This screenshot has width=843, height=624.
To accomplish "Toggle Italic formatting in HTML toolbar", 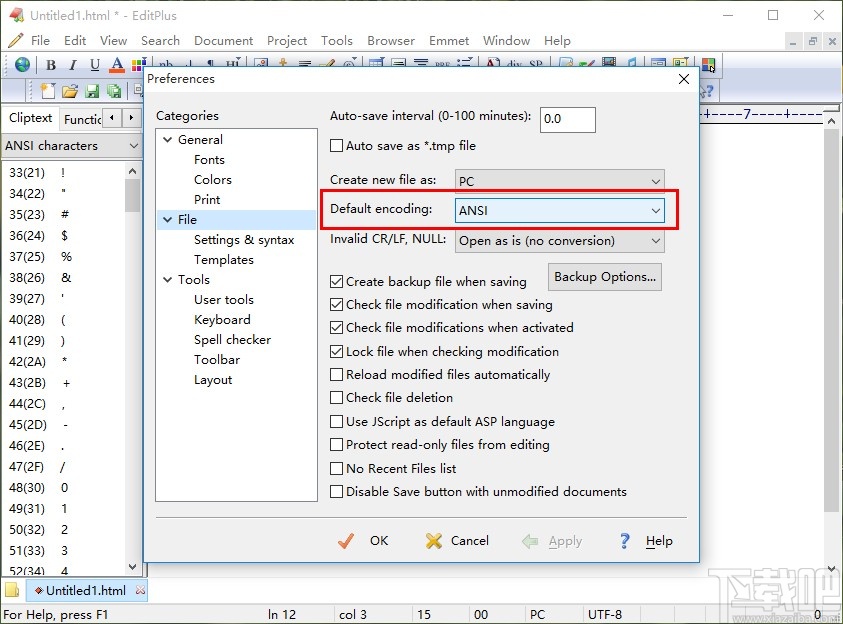I will point(73,65).
